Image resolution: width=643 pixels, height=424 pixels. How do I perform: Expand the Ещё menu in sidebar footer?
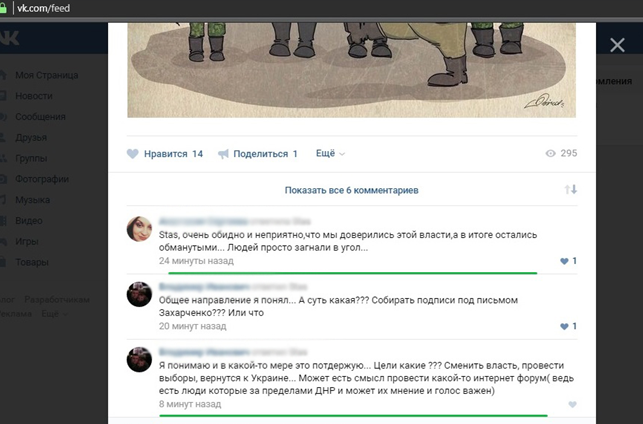pos(54,314)
